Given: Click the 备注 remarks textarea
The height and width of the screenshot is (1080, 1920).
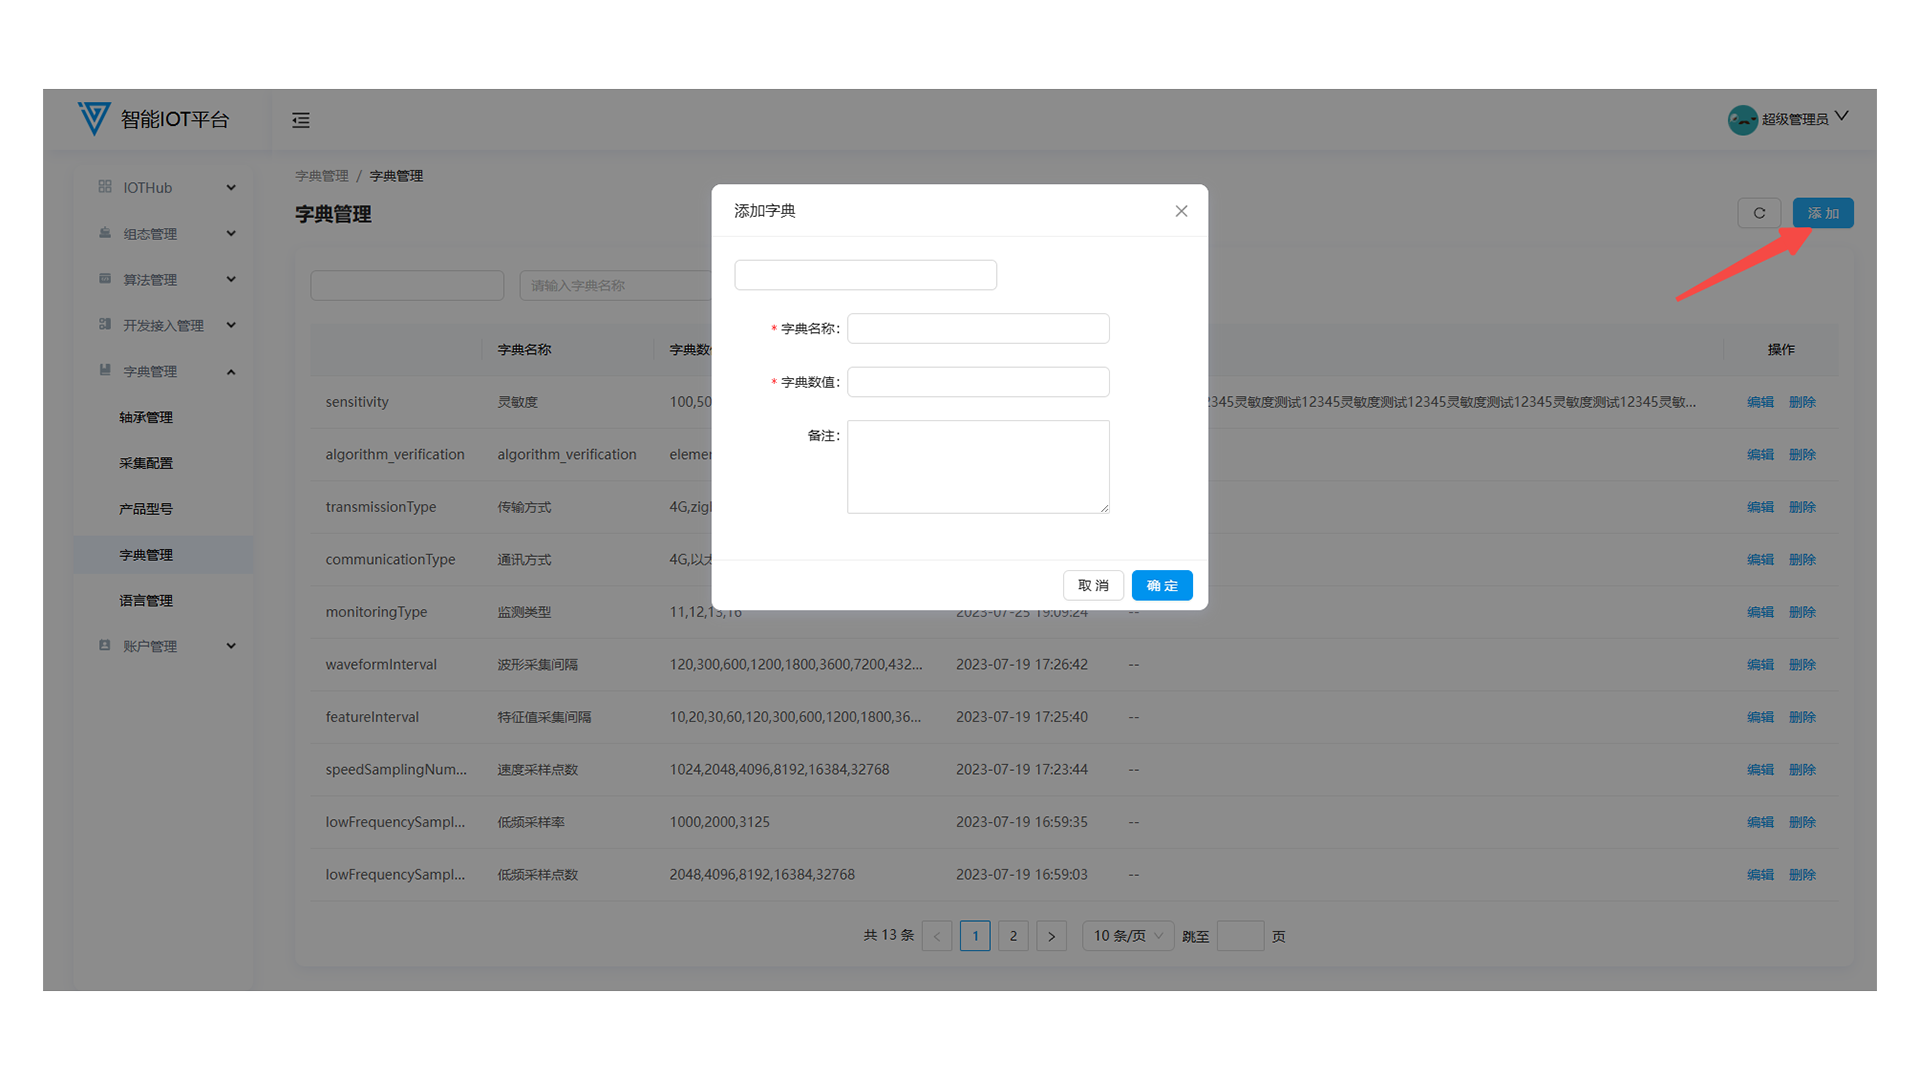Looking at the screenshot, I should point(978,467).
